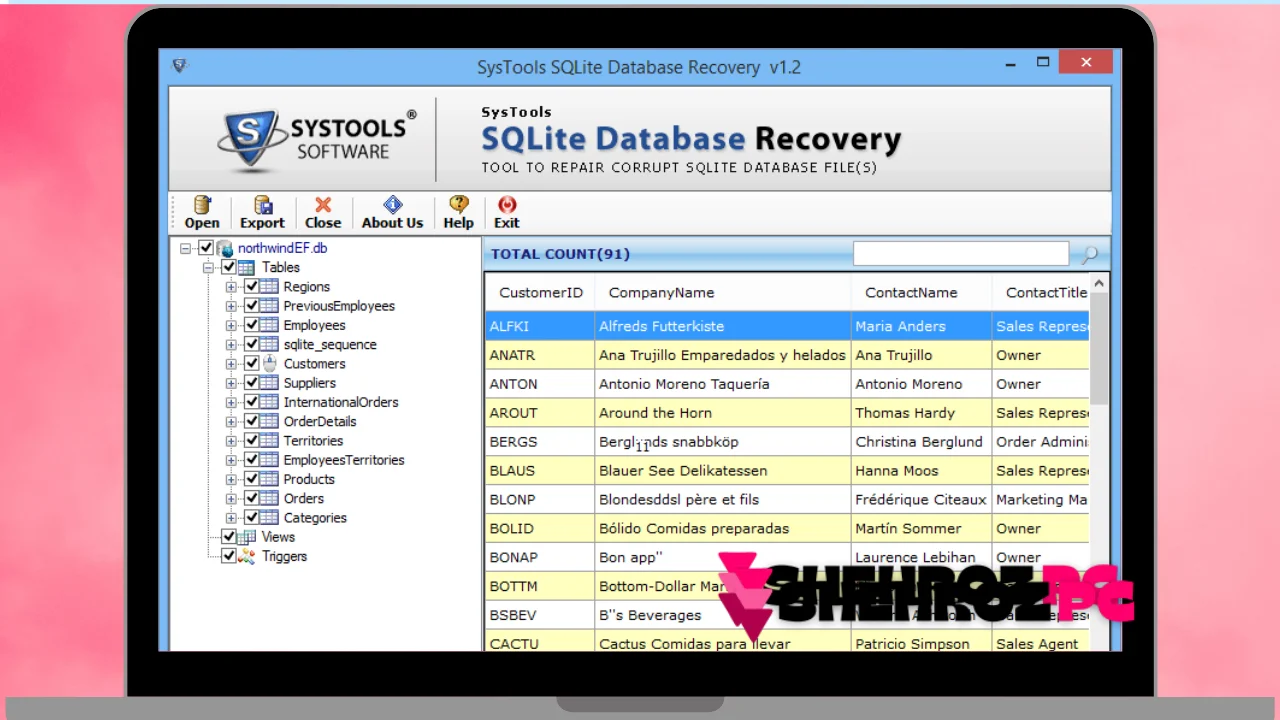Click the EmployeesTerritories table icon
1280x720 pixels.
(x=269, y=460)
